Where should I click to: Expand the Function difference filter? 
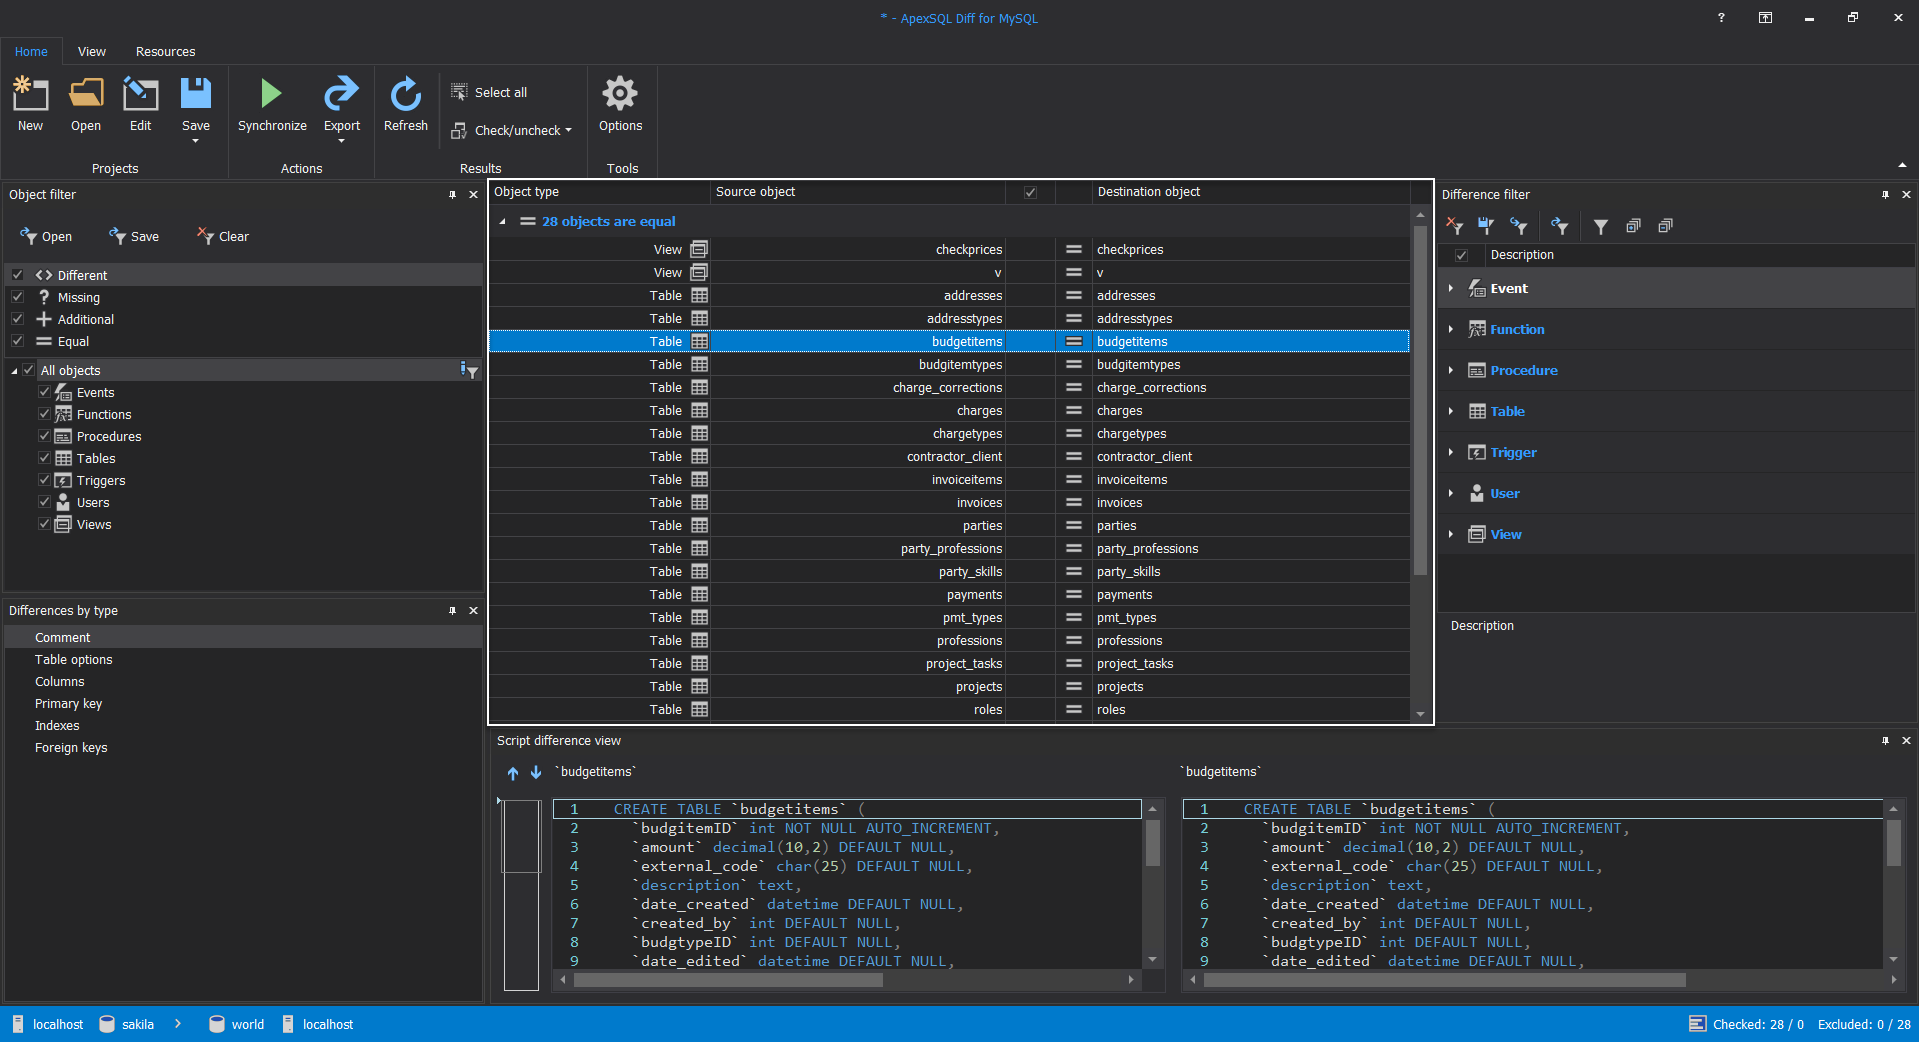[x=1451, y=329]
